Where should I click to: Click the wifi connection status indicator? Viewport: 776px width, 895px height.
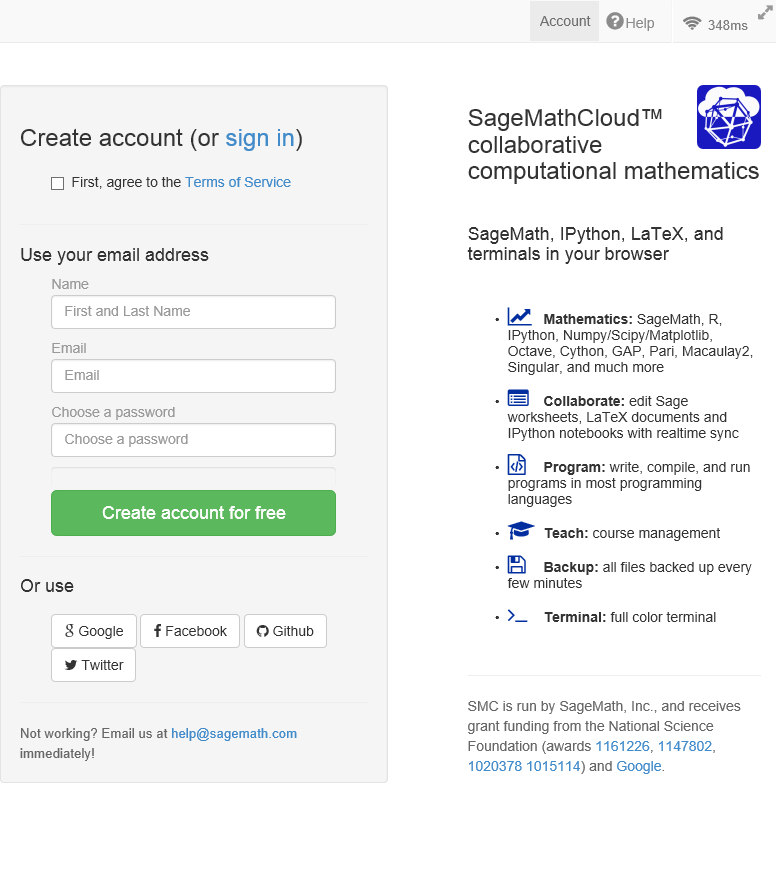coord(714,24)
